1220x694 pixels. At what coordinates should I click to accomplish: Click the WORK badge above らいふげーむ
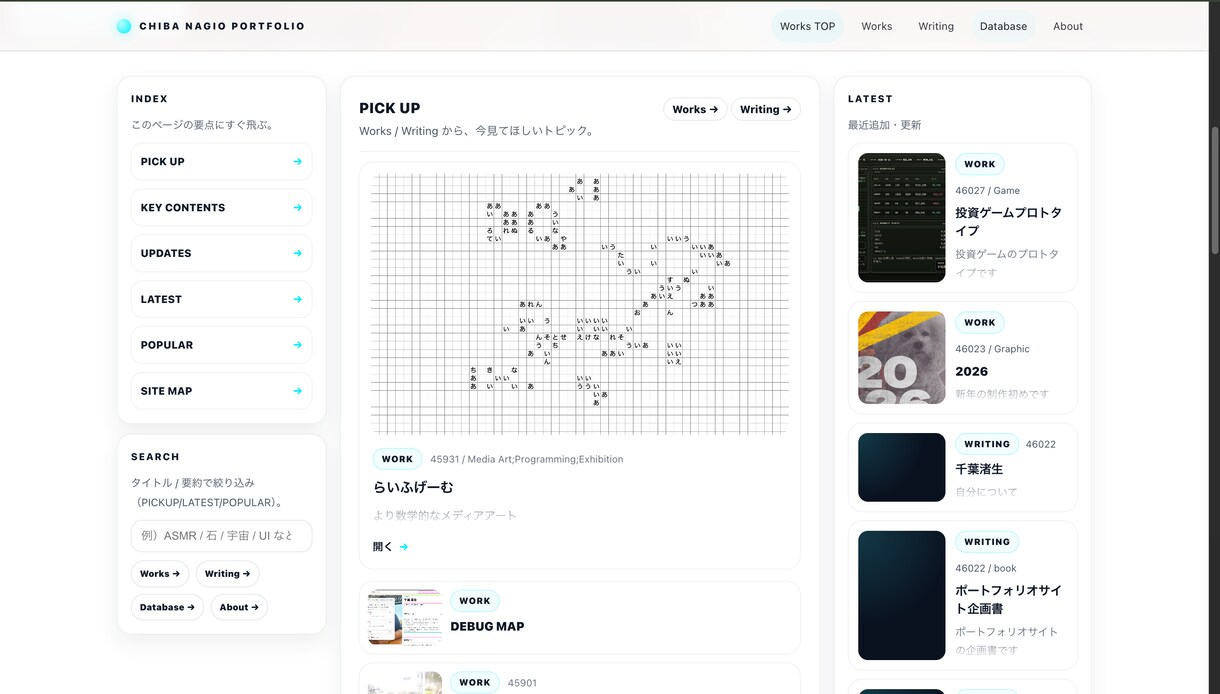pyautogui.click(x=397, y=459)
